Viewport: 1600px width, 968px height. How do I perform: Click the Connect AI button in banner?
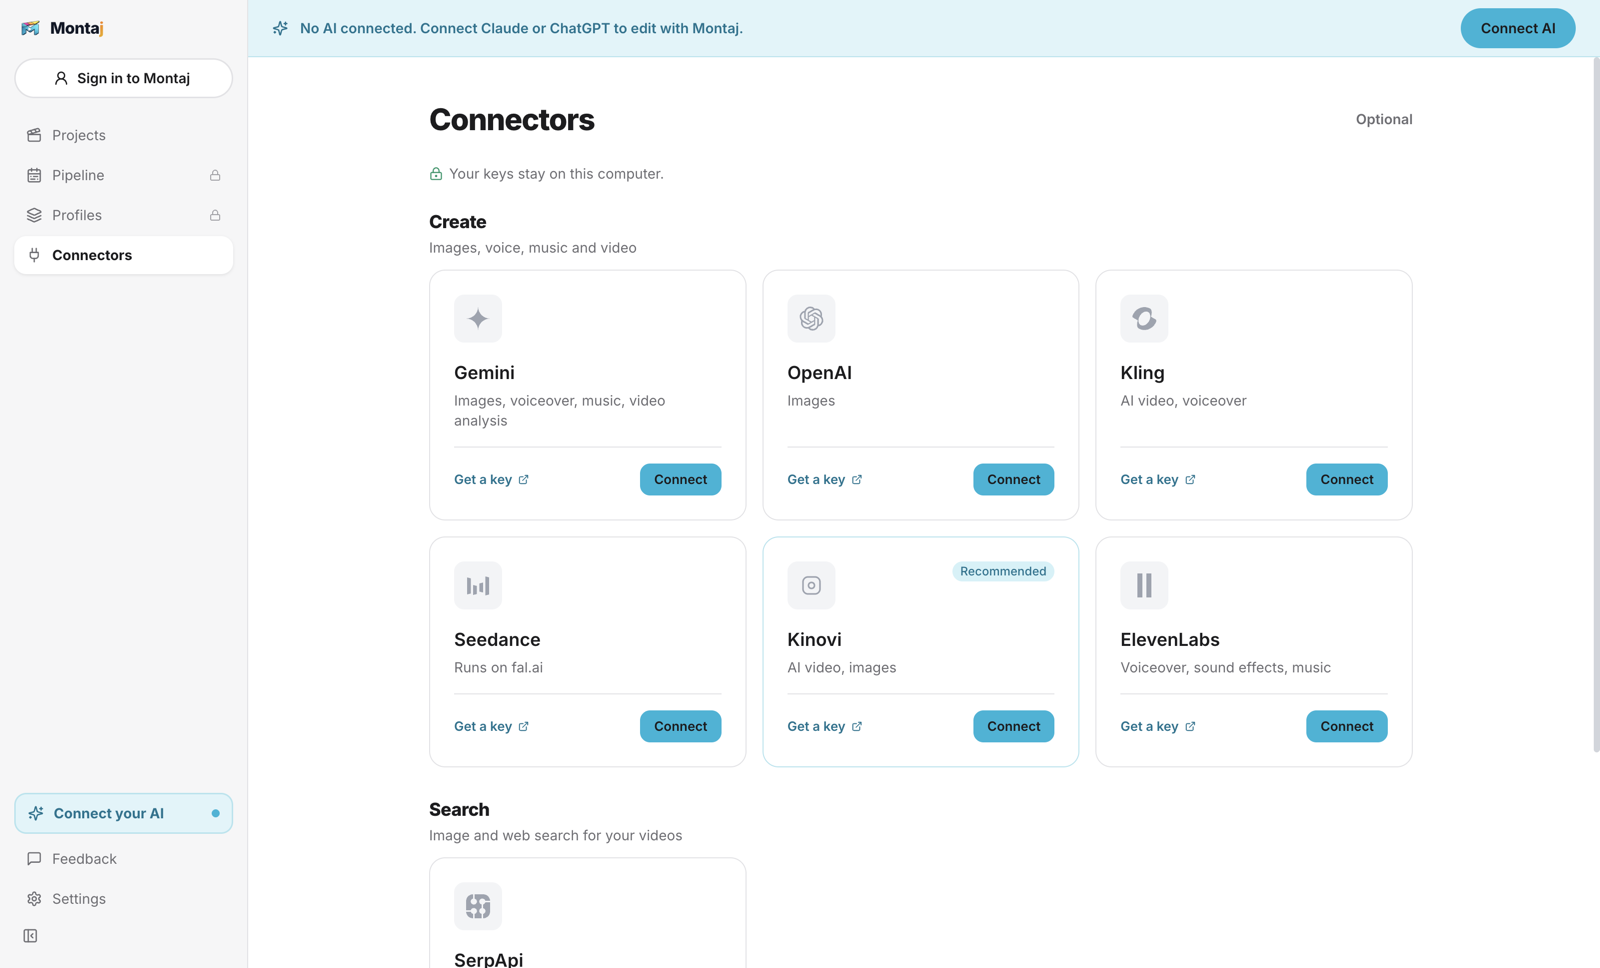click(x=1518, y=28)
